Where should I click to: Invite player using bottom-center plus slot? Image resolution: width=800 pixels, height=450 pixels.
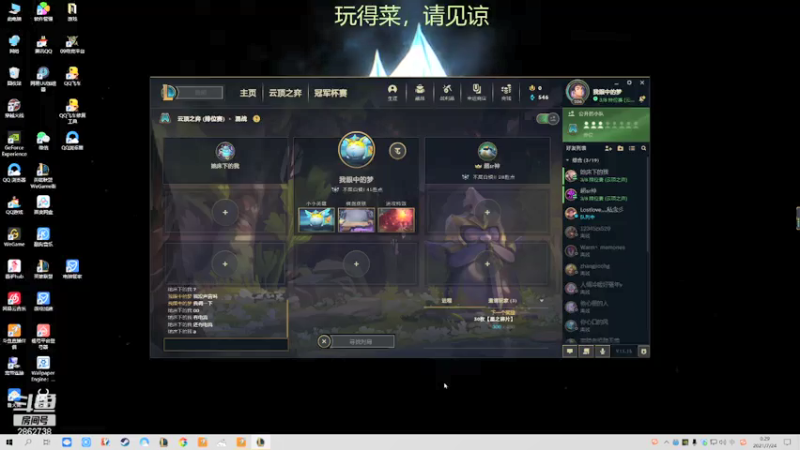click(x=356, y=264)
